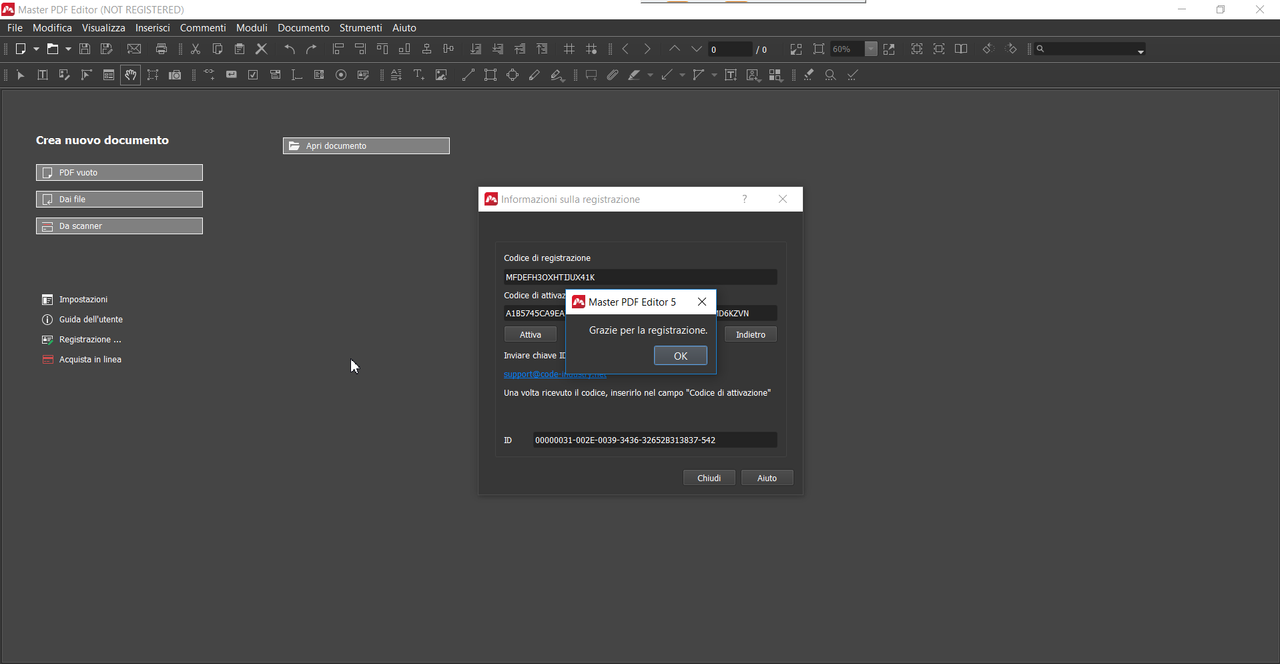Click the Codice di registrazione input field
Screen dimensions: 1280x664
click(x=640, y=277)
